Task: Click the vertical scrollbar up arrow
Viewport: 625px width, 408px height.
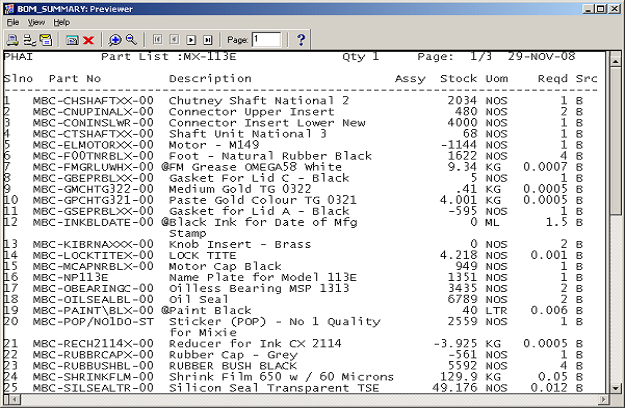Action: 616,58
